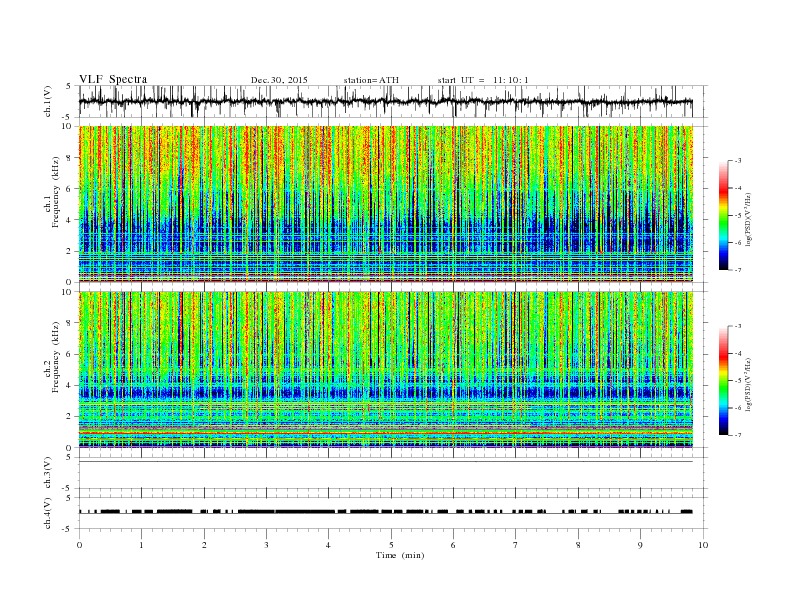Screen dimensions: 792x612
Task: Click the time axis tick label '2'
Action: click(x=204, y=545)
